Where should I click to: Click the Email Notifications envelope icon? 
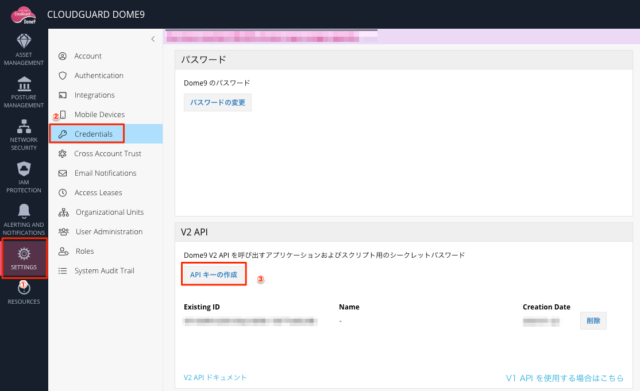pyautogui.click(x=62, y=173)
